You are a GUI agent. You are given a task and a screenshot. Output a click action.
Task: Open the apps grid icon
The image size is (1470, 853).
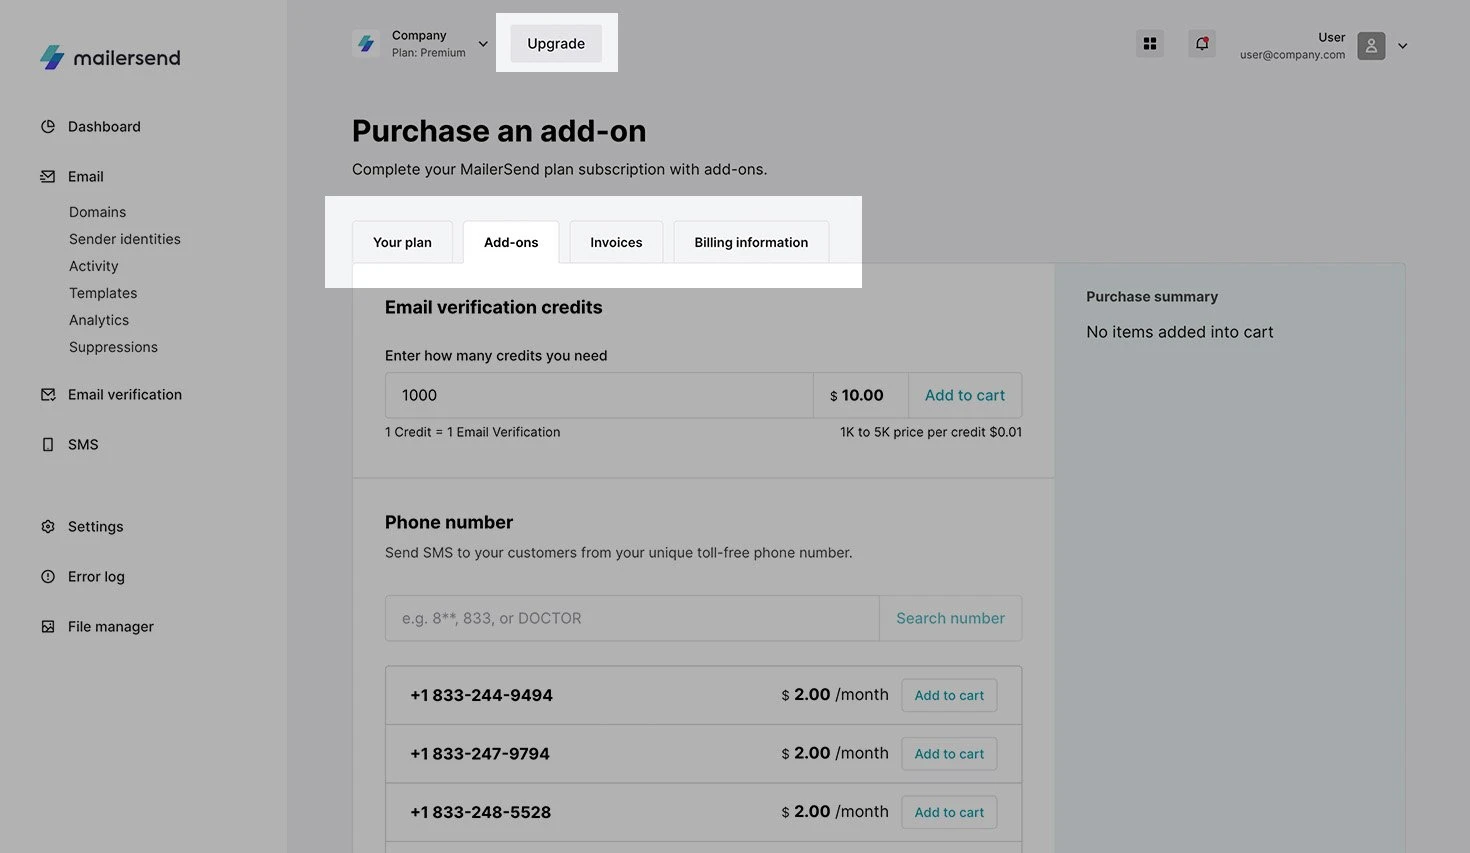pyautogui.click(x=1150, y=44)
